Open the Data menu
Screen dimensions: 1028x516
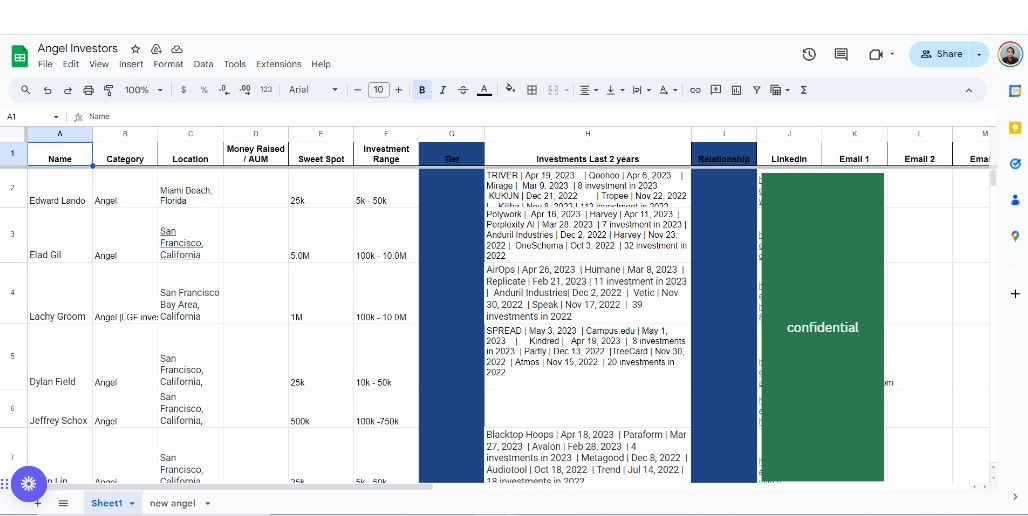click(x=203, y=64)
